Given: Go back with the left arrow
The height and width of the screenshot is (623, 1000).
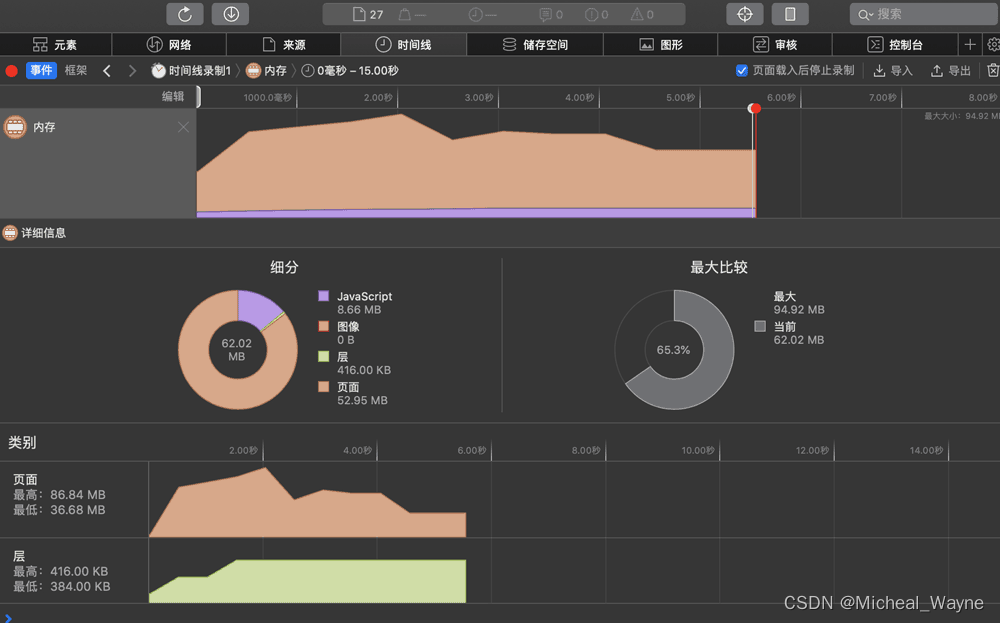Looking at the screenshot, I should (x=107, y=71).
